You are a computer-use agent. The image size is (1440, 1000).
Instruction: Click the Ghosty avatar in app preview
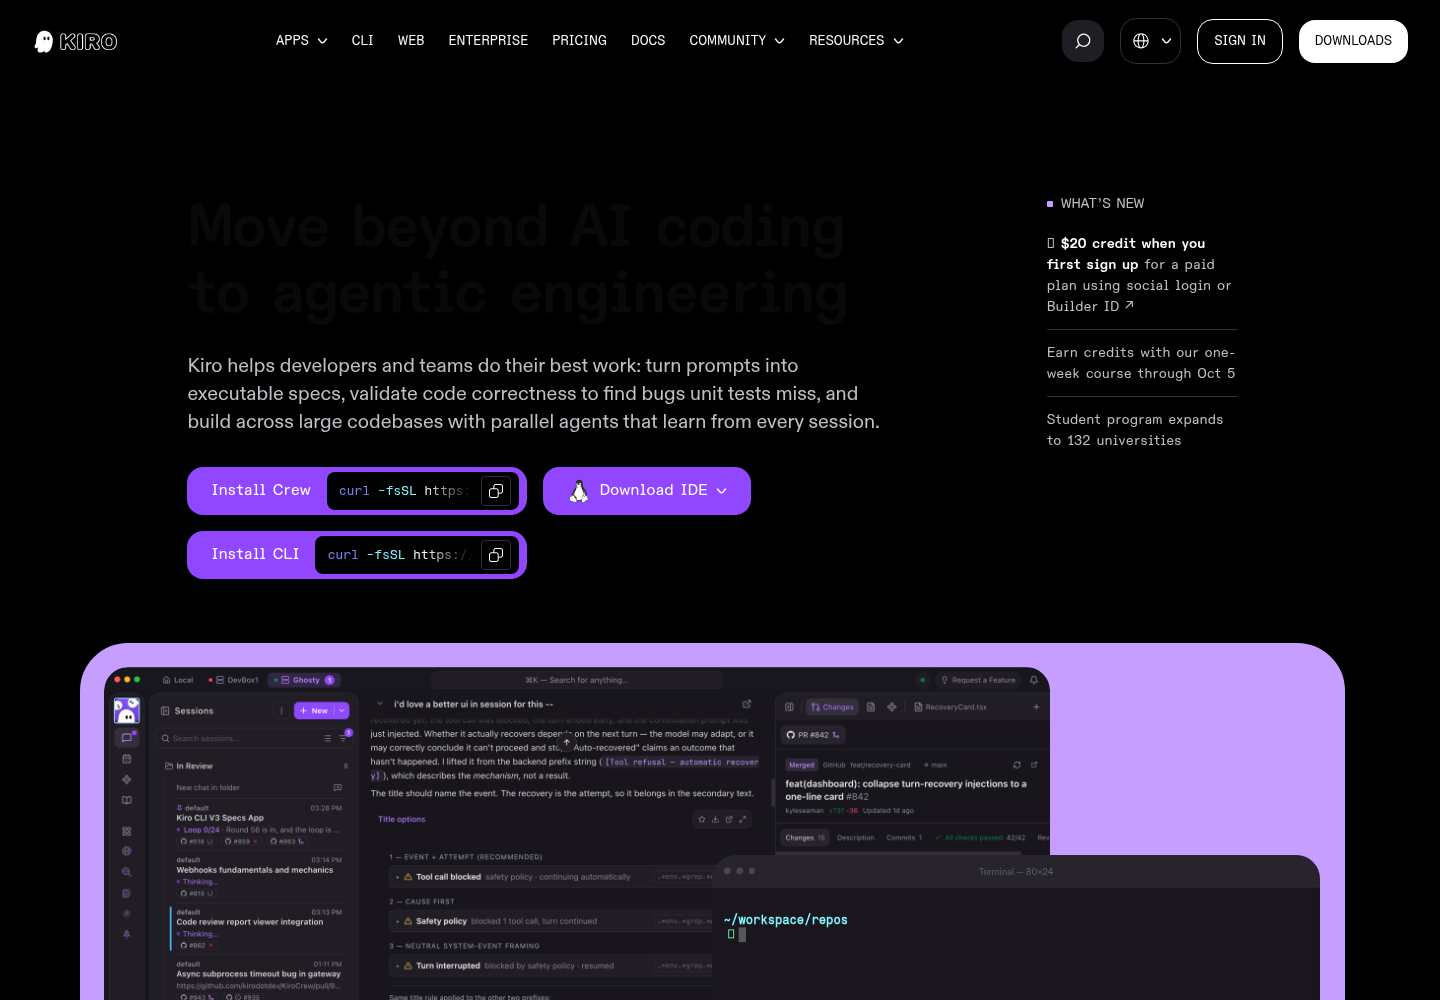[x=127, y=711]
